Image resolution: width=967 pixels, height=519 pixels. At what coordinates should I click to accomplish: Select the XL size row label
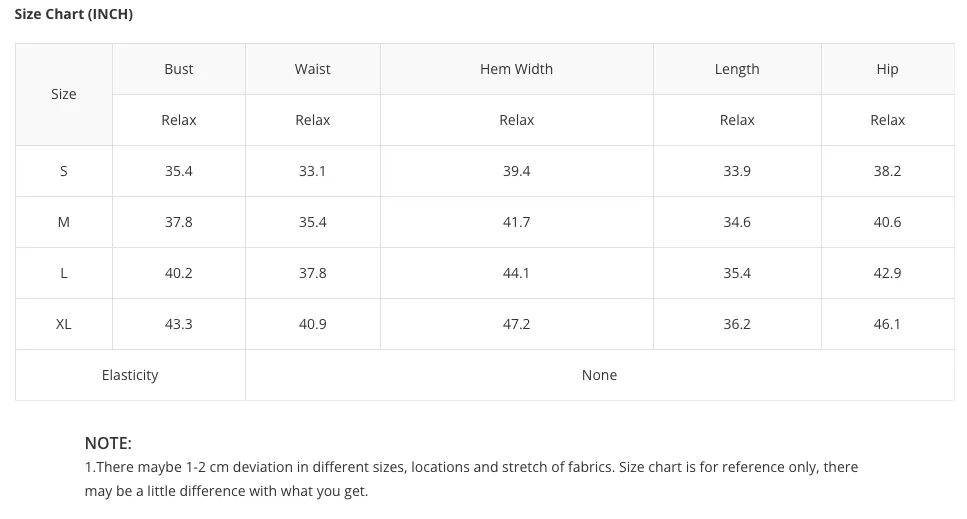tap(64, 324)
